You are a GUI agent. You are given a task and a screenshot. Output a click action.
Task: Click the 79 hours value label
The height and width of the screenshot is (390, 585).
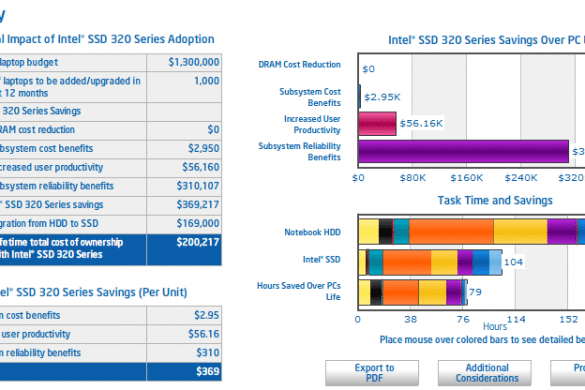[x=475, y=292]
